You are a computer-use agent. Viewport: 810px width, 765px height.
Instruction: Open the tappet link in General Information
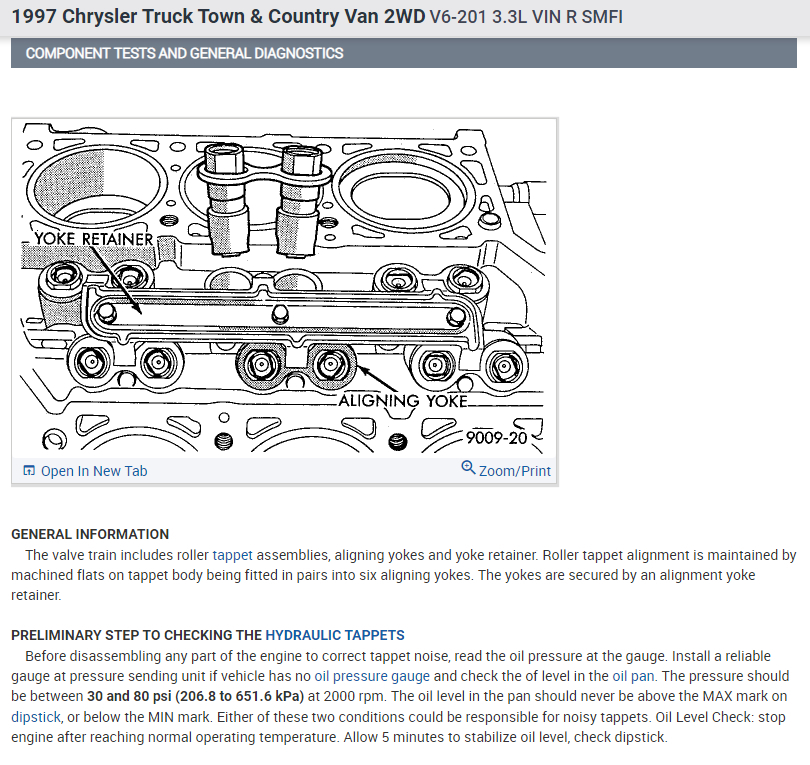[232, 555]
